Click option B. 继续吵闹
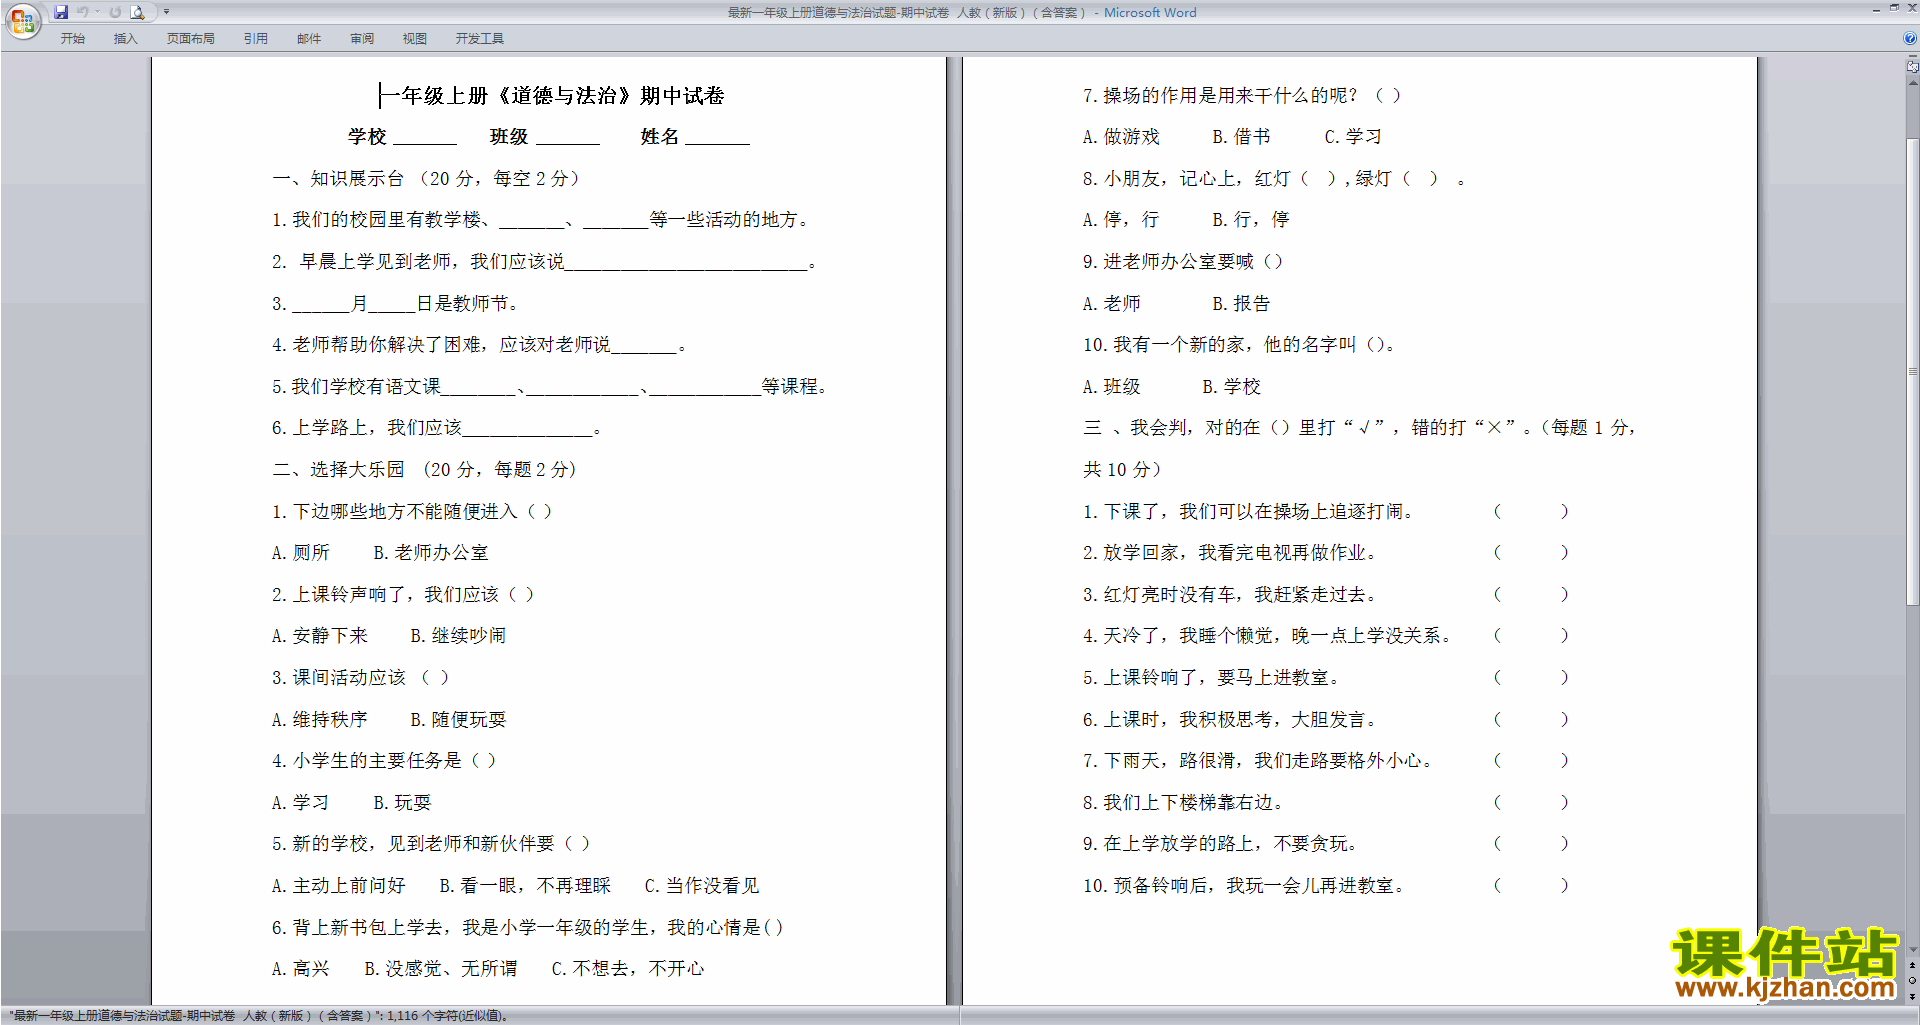The width and height of the screenshot is (1920, 1025). point(458,635)
